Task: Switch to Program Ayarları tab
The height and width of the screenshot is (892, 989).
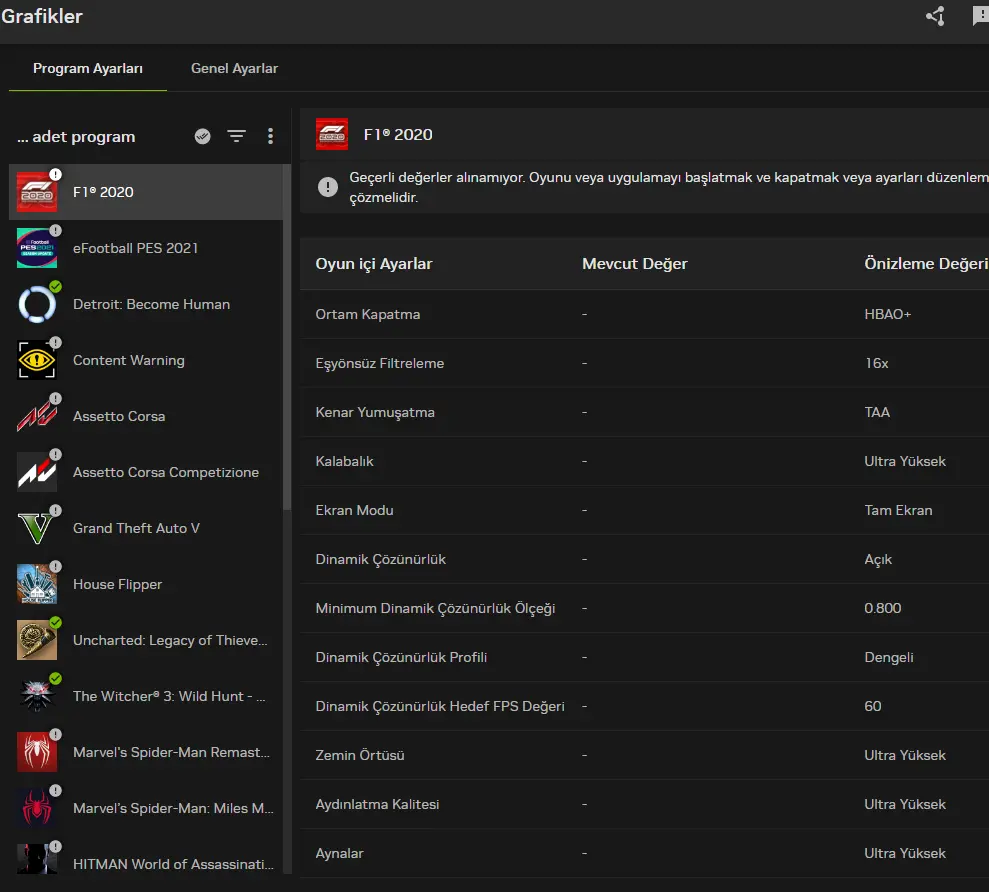Action: click(88, 68)
